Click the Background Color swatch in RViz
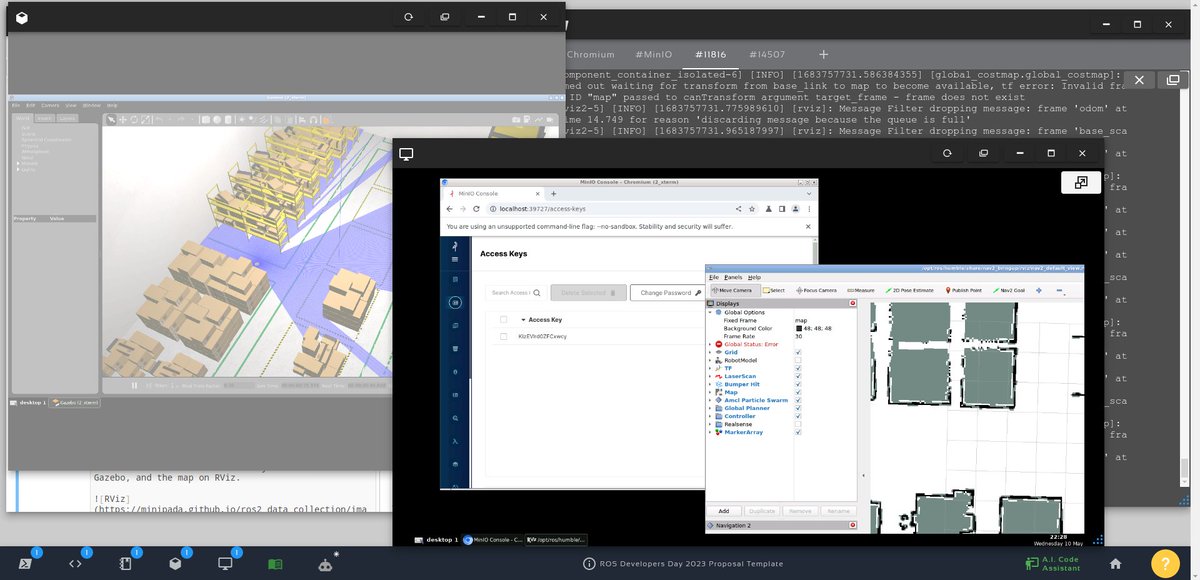 point(798,328)
